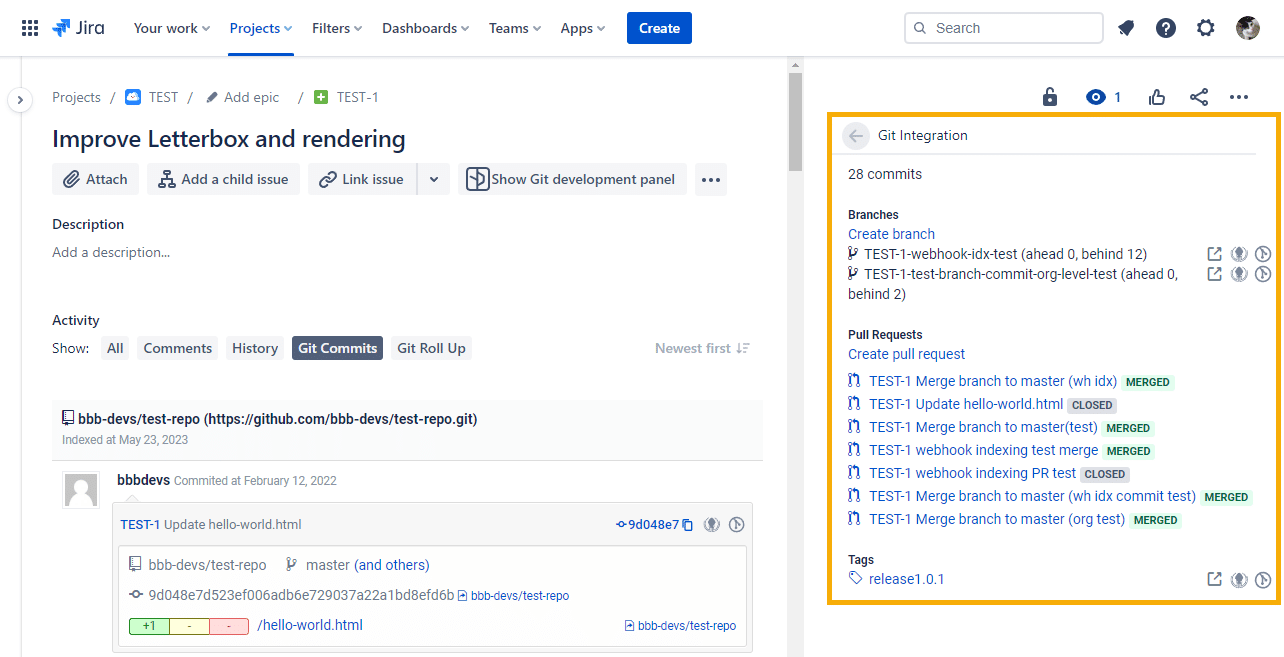
Task: Select the Comments activity tab
Action: (x=178, y=348)
